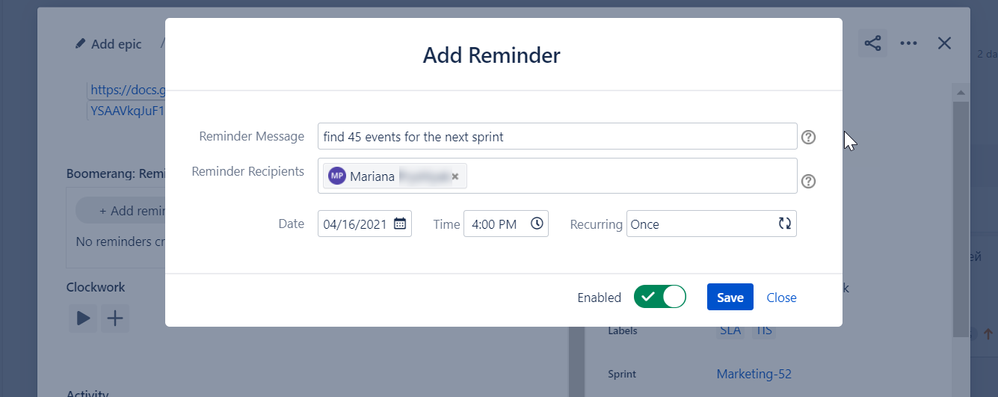Start the Clockwork timer play button

click(x=83, y=318)
